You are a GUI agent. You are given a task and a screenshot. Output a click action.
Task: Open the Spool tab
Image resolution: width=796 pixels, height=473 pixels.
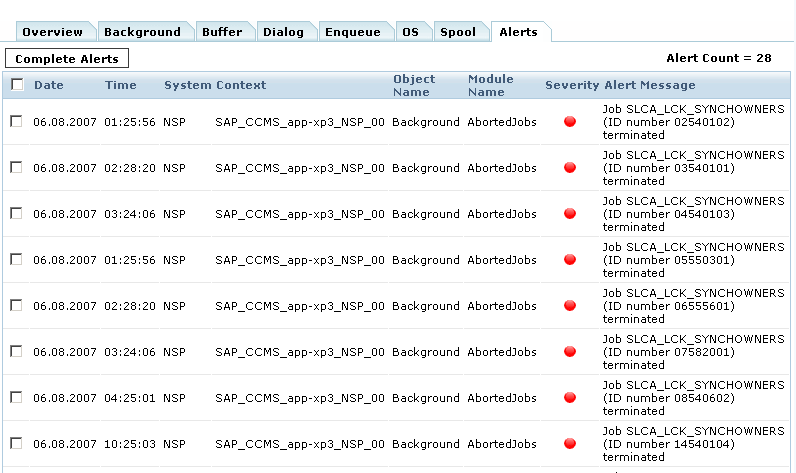tap(458, 32)
